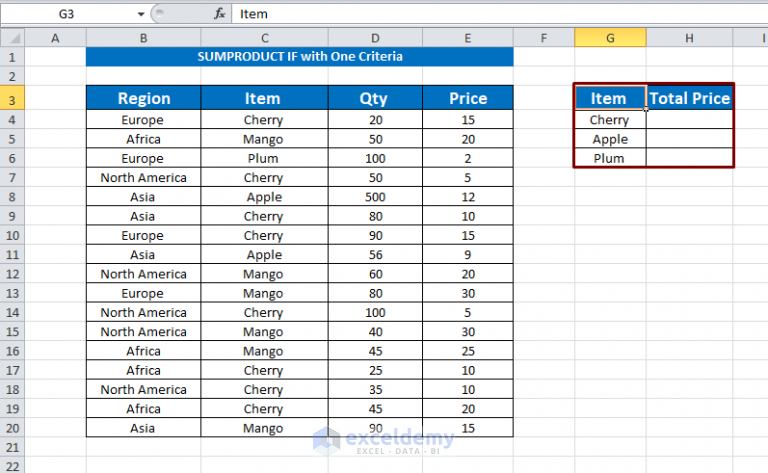The width and height of the screenshot is (768, 473).
Task: Select quantity '90' in row 10
Action: (375, 235)
